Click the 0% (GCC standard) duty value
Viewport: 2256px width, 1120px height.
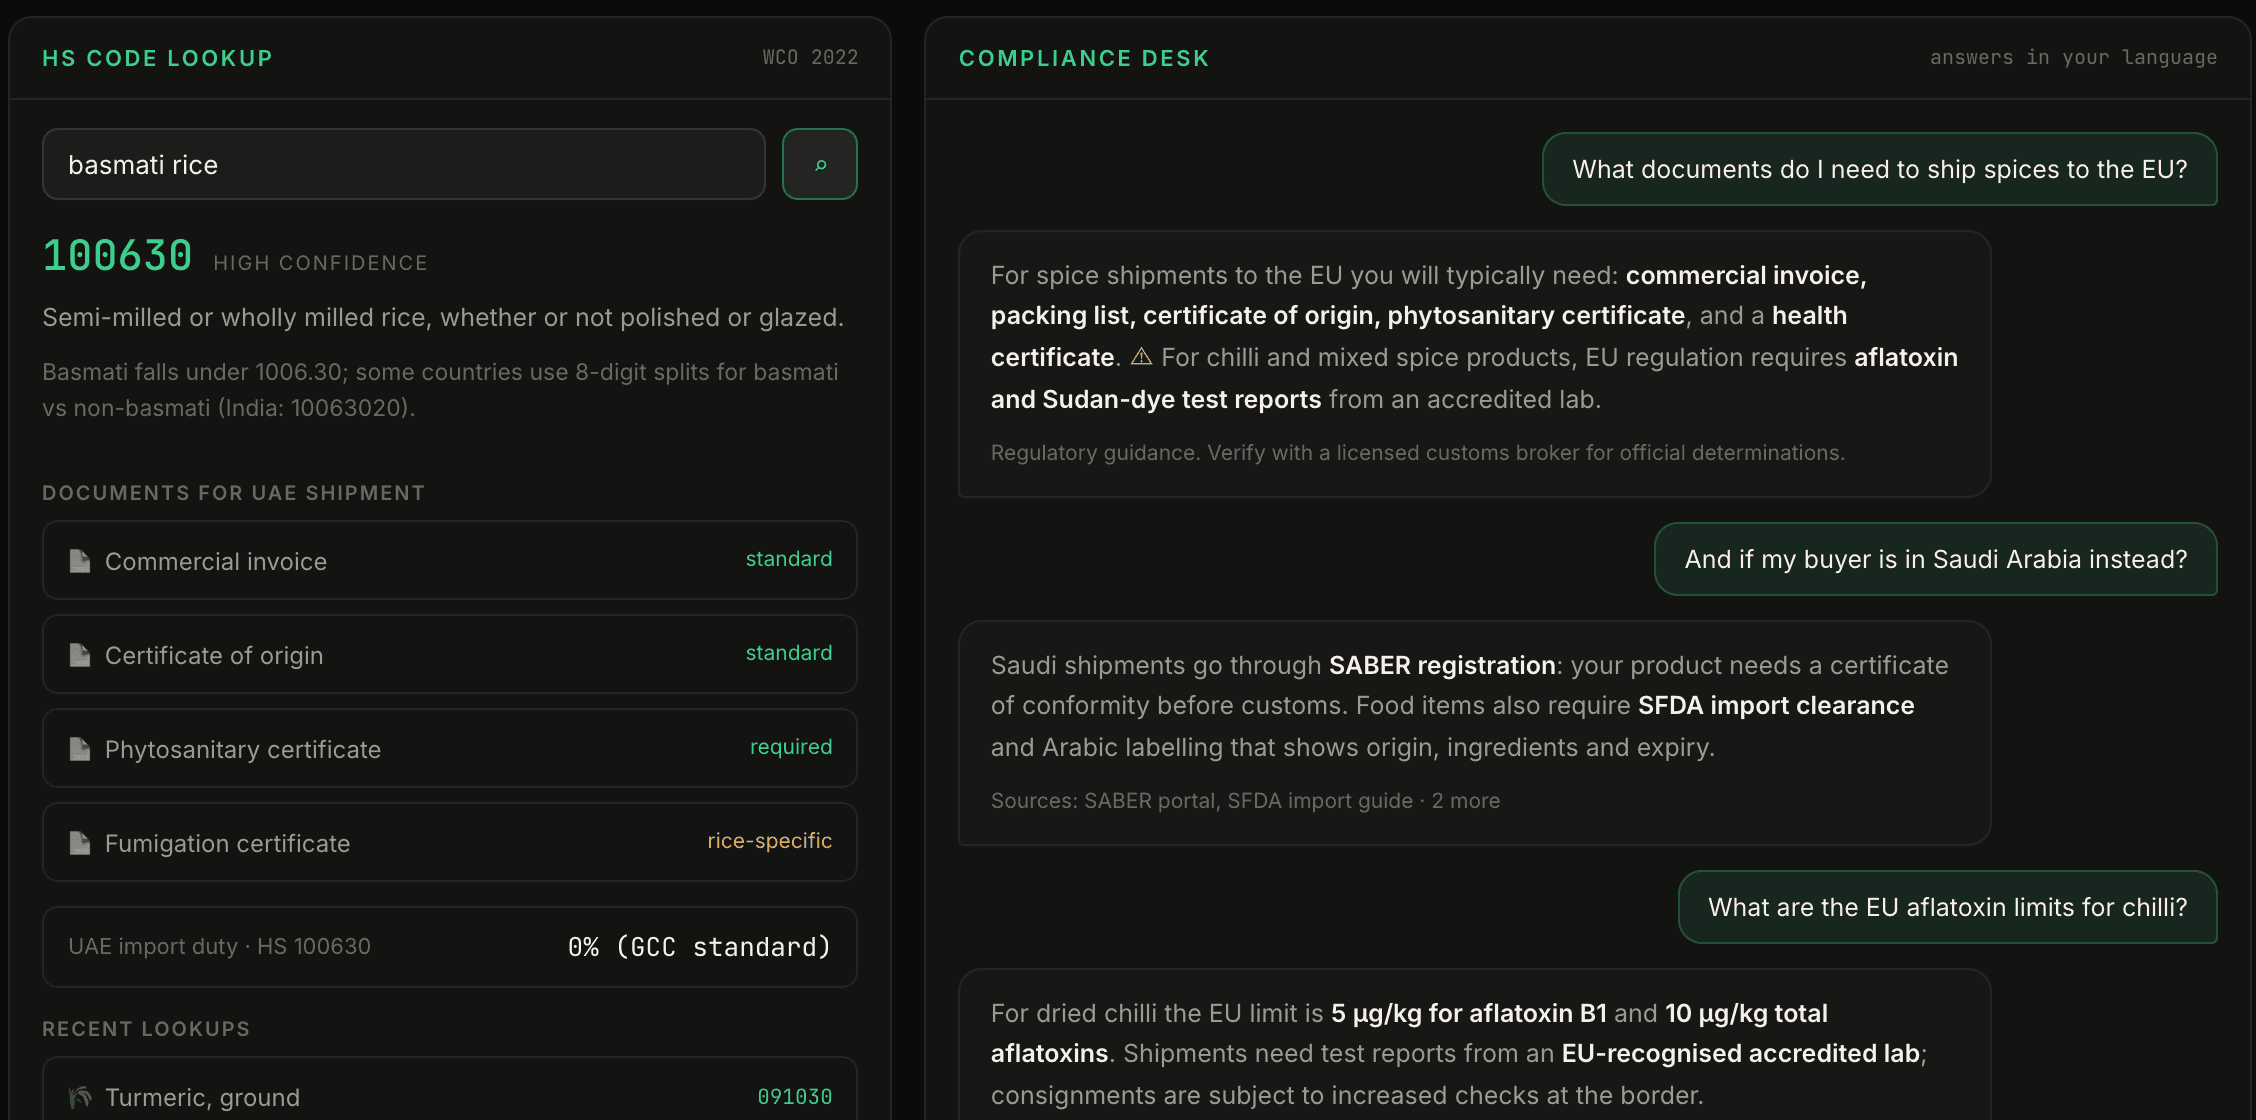click(x=699, y=947)
